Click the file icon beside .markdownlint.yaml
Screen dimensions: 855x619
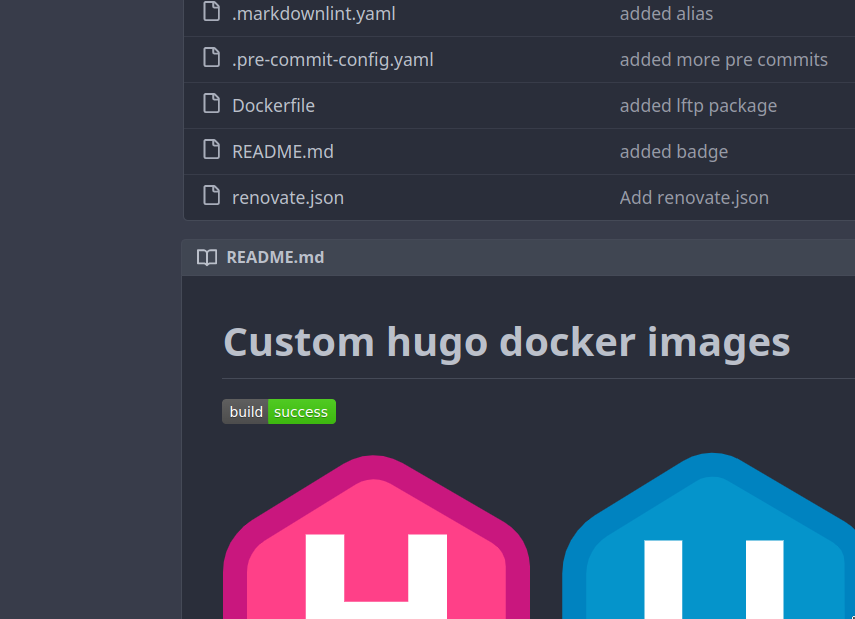point(211,13)
